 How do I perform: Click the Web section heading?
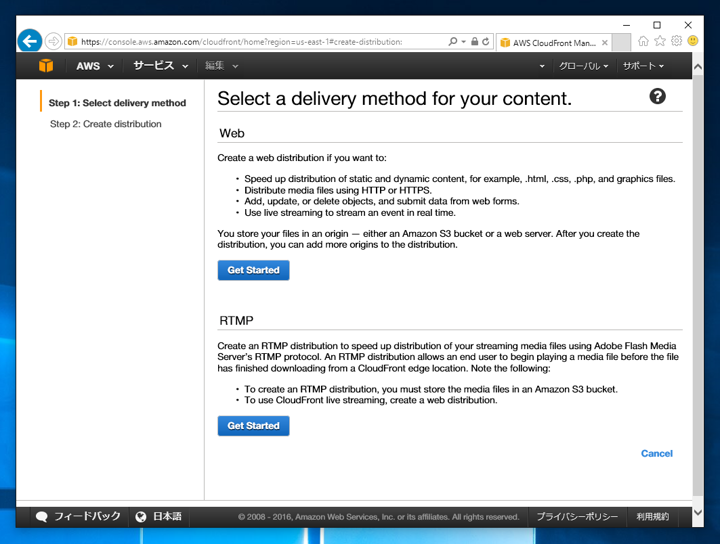[232, 133]
